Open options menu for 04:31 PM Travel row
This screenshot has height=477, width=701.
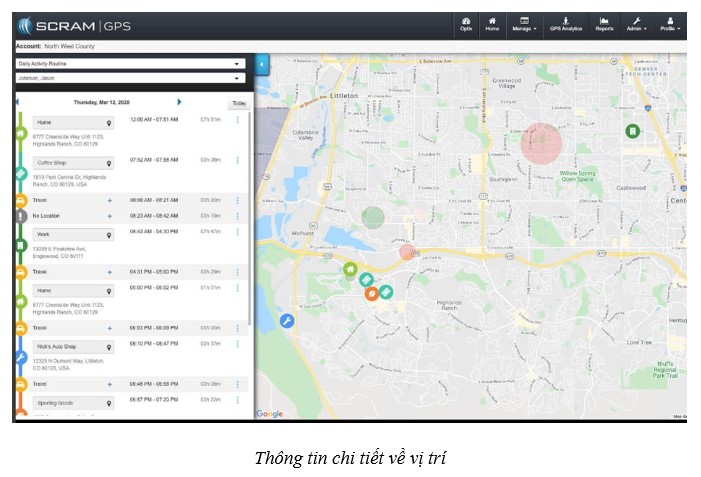coord(237,272)
